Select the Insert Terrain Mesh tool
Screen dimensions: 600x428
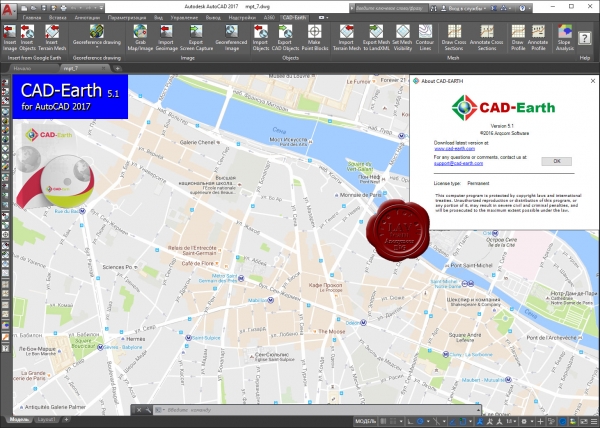point(52,37)
